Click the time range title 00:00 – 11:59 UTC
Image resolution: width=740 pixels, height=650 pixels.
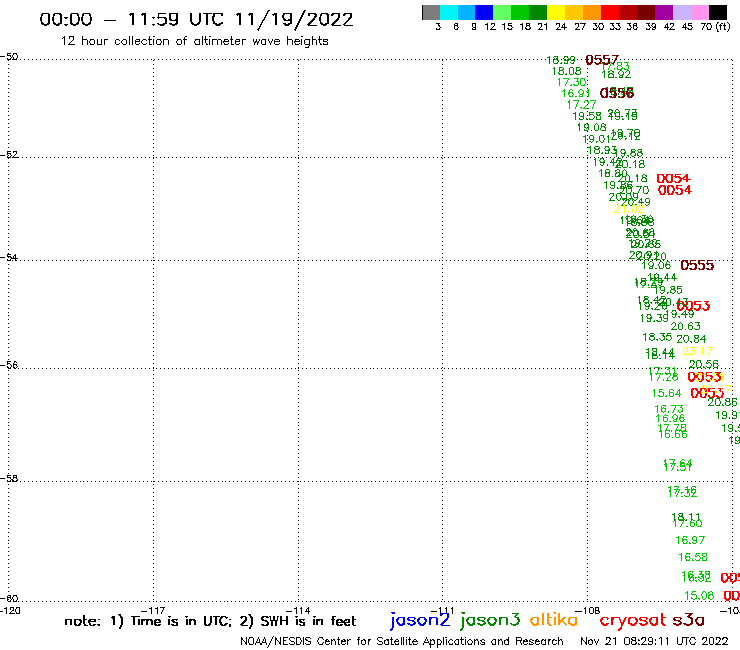coord(196,19)
